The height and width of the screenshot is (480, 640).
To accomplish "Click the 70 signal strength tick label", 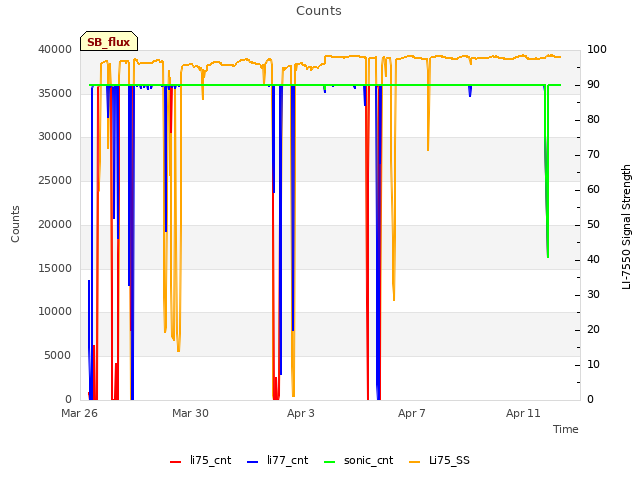I will (593, 155).
